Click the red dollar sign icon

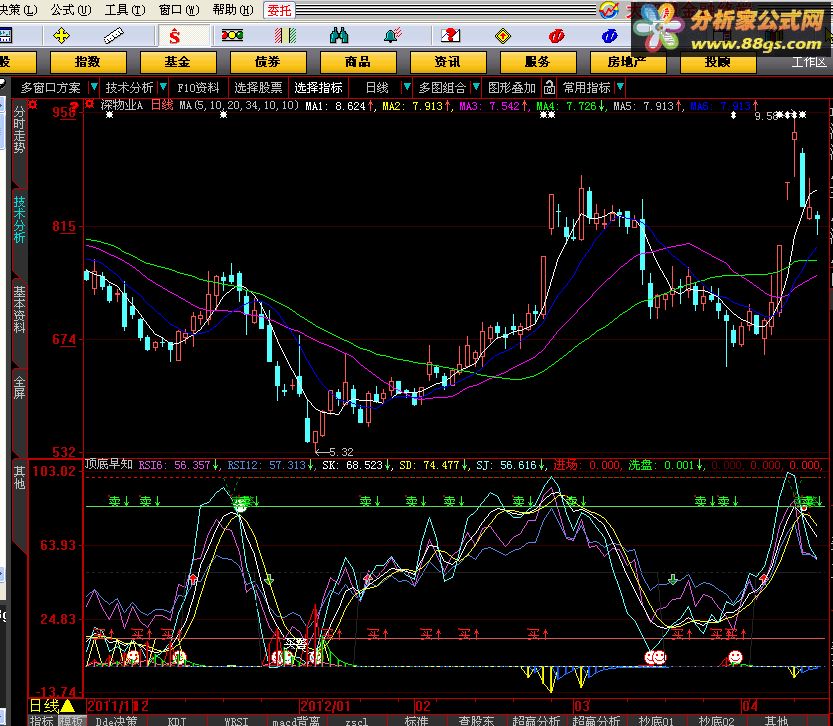(174, 36)
